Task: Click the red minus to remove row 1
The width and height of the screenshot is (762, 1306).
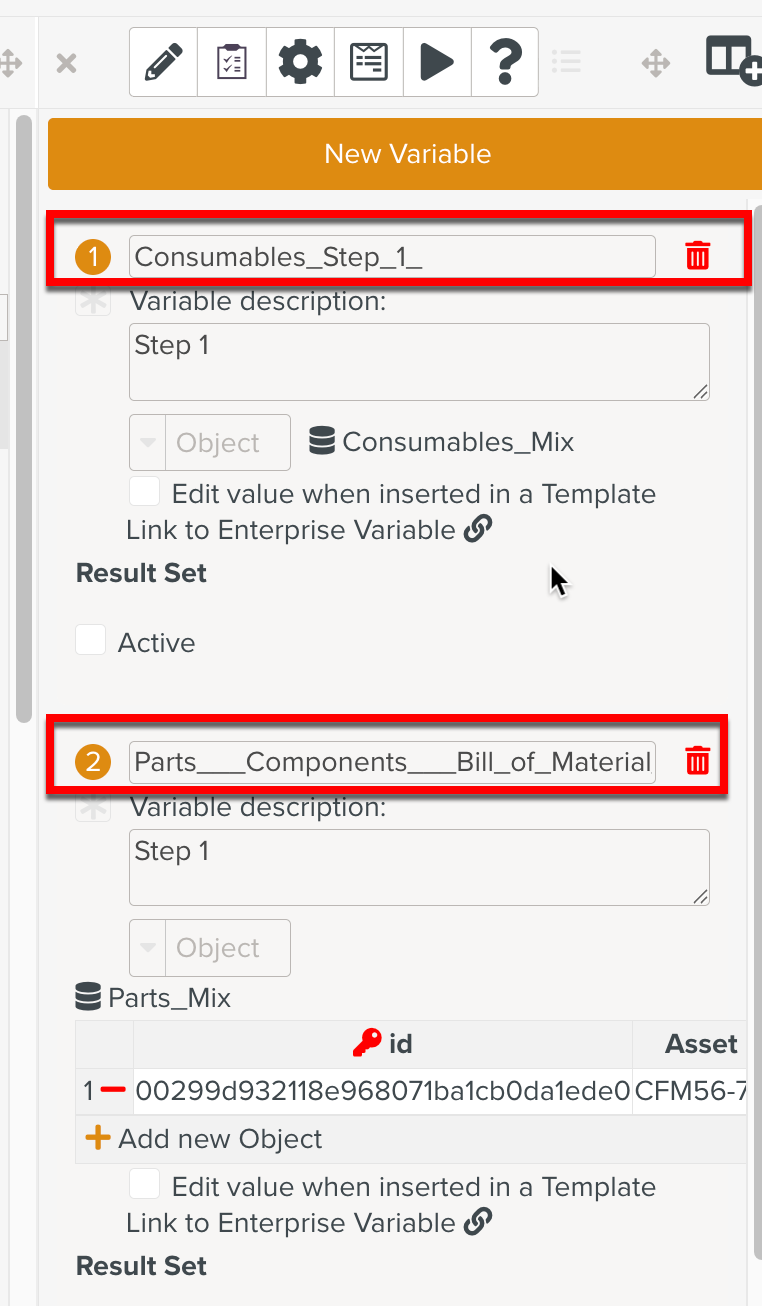Action: (113, 1090)
